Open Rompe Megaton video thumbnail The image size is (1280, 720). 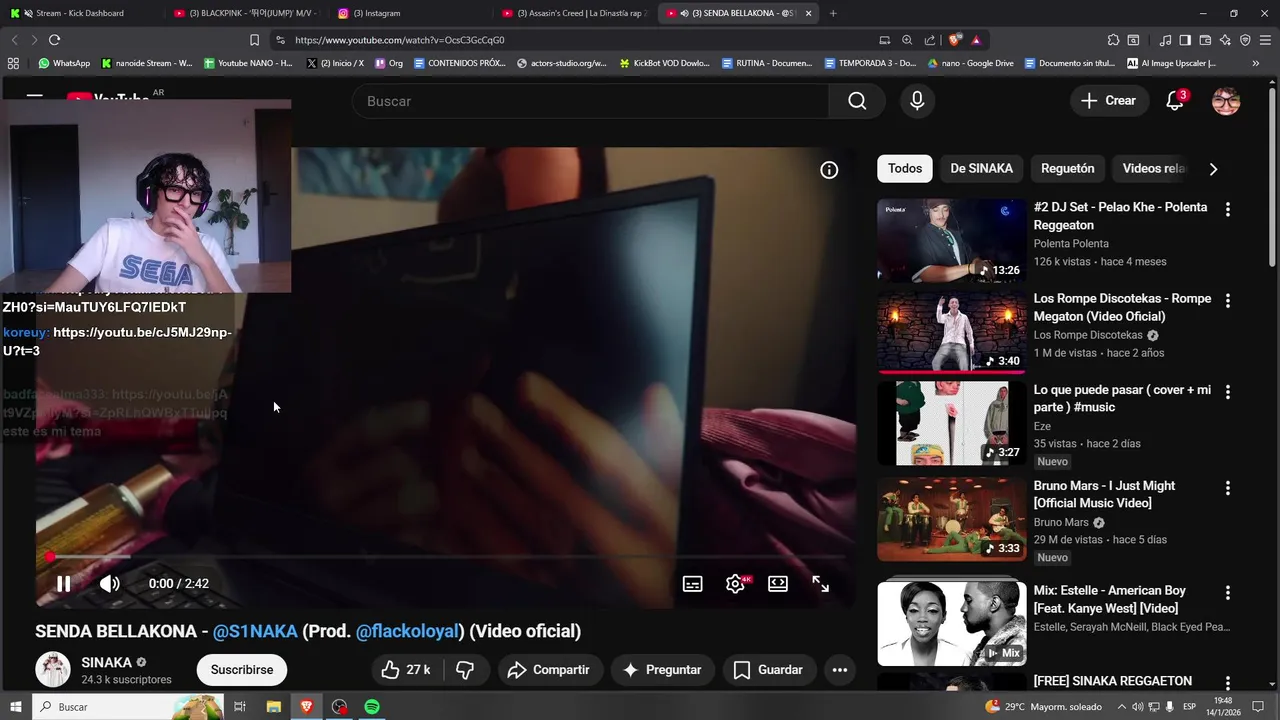tap(951, 331)
